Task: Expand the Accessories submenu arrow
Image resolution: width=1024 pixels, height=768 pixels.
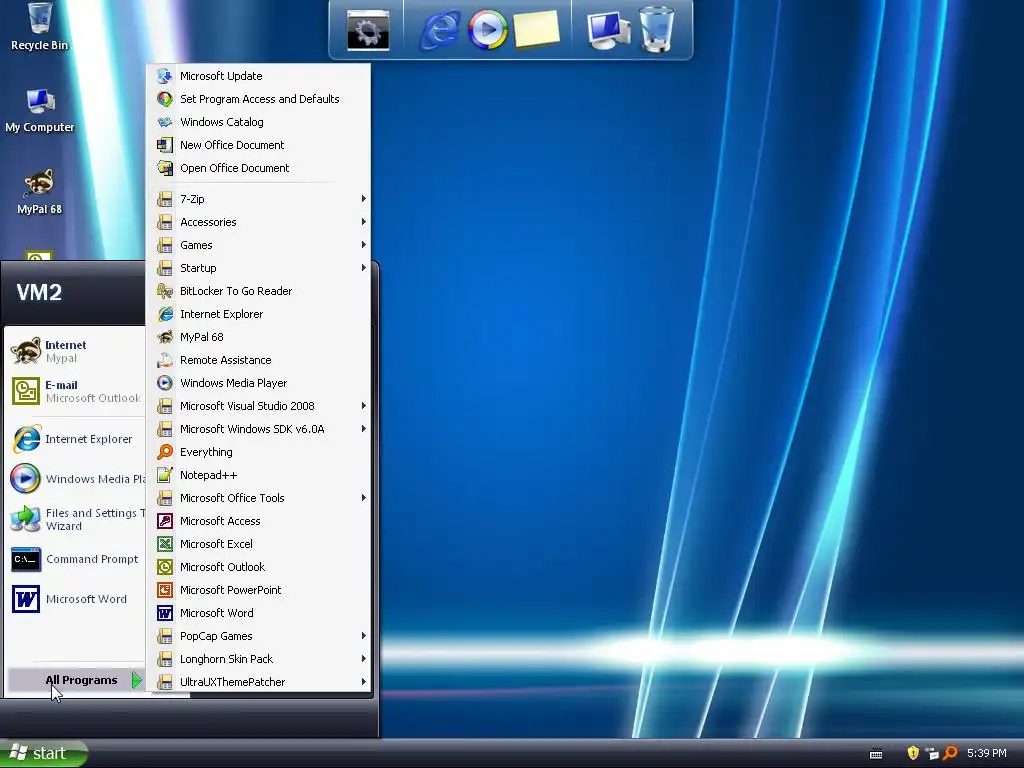Action: tap(364, 221)
